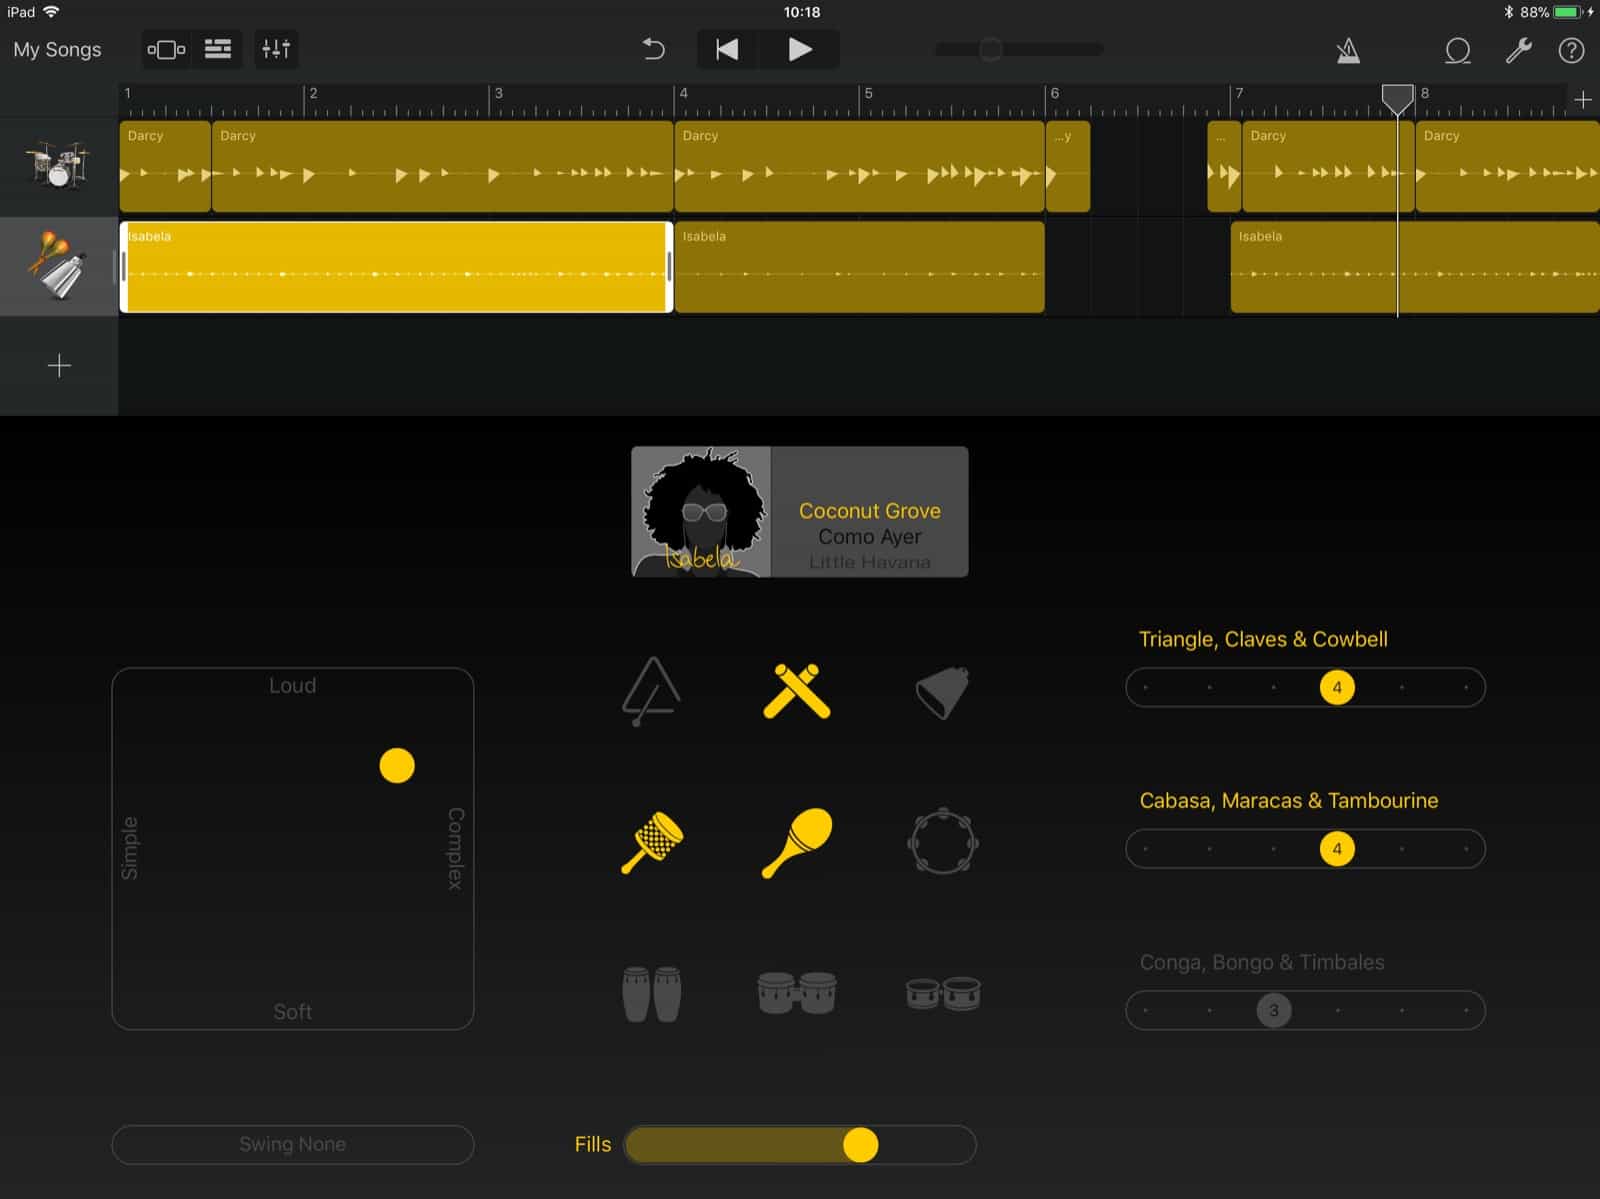
Task: Tap the help question mark icon
Action: (1571, 50)
